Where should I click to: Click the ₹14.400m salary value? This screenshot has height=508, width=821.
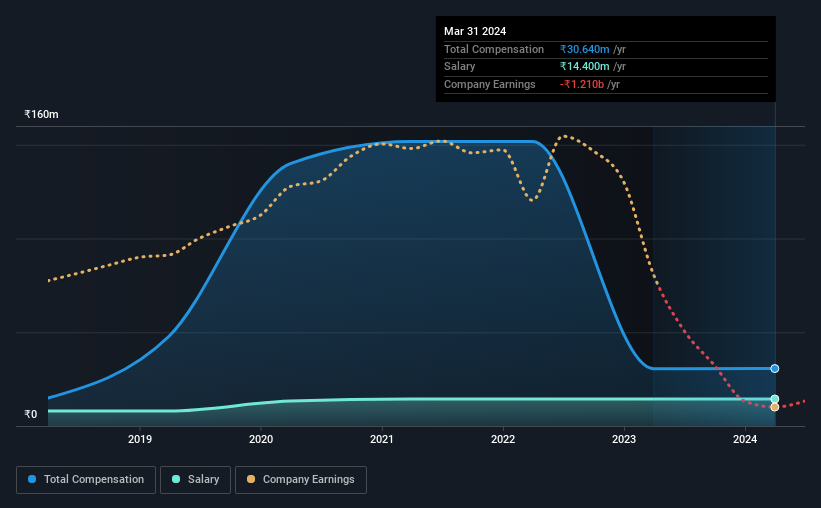pos(584,67)
